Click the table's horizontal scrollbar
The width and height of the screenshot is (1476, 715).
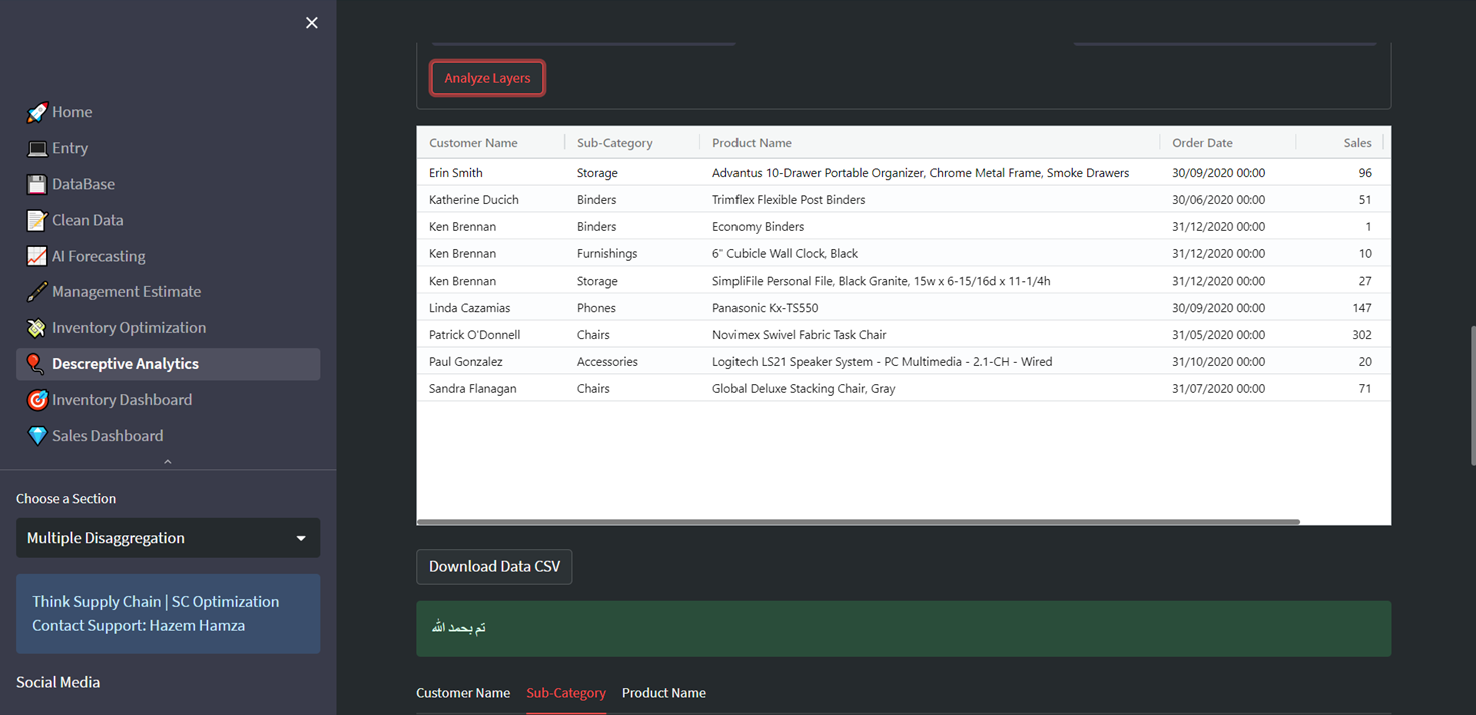[x=858, y=522]
